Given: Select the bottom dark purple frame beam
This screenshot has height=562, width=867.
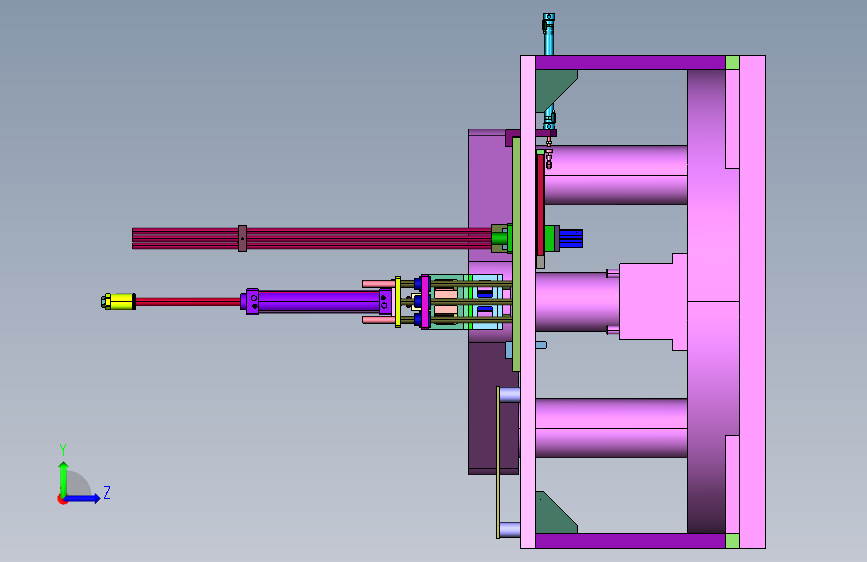Looking at the screenshot, I should tap(630, 540).
